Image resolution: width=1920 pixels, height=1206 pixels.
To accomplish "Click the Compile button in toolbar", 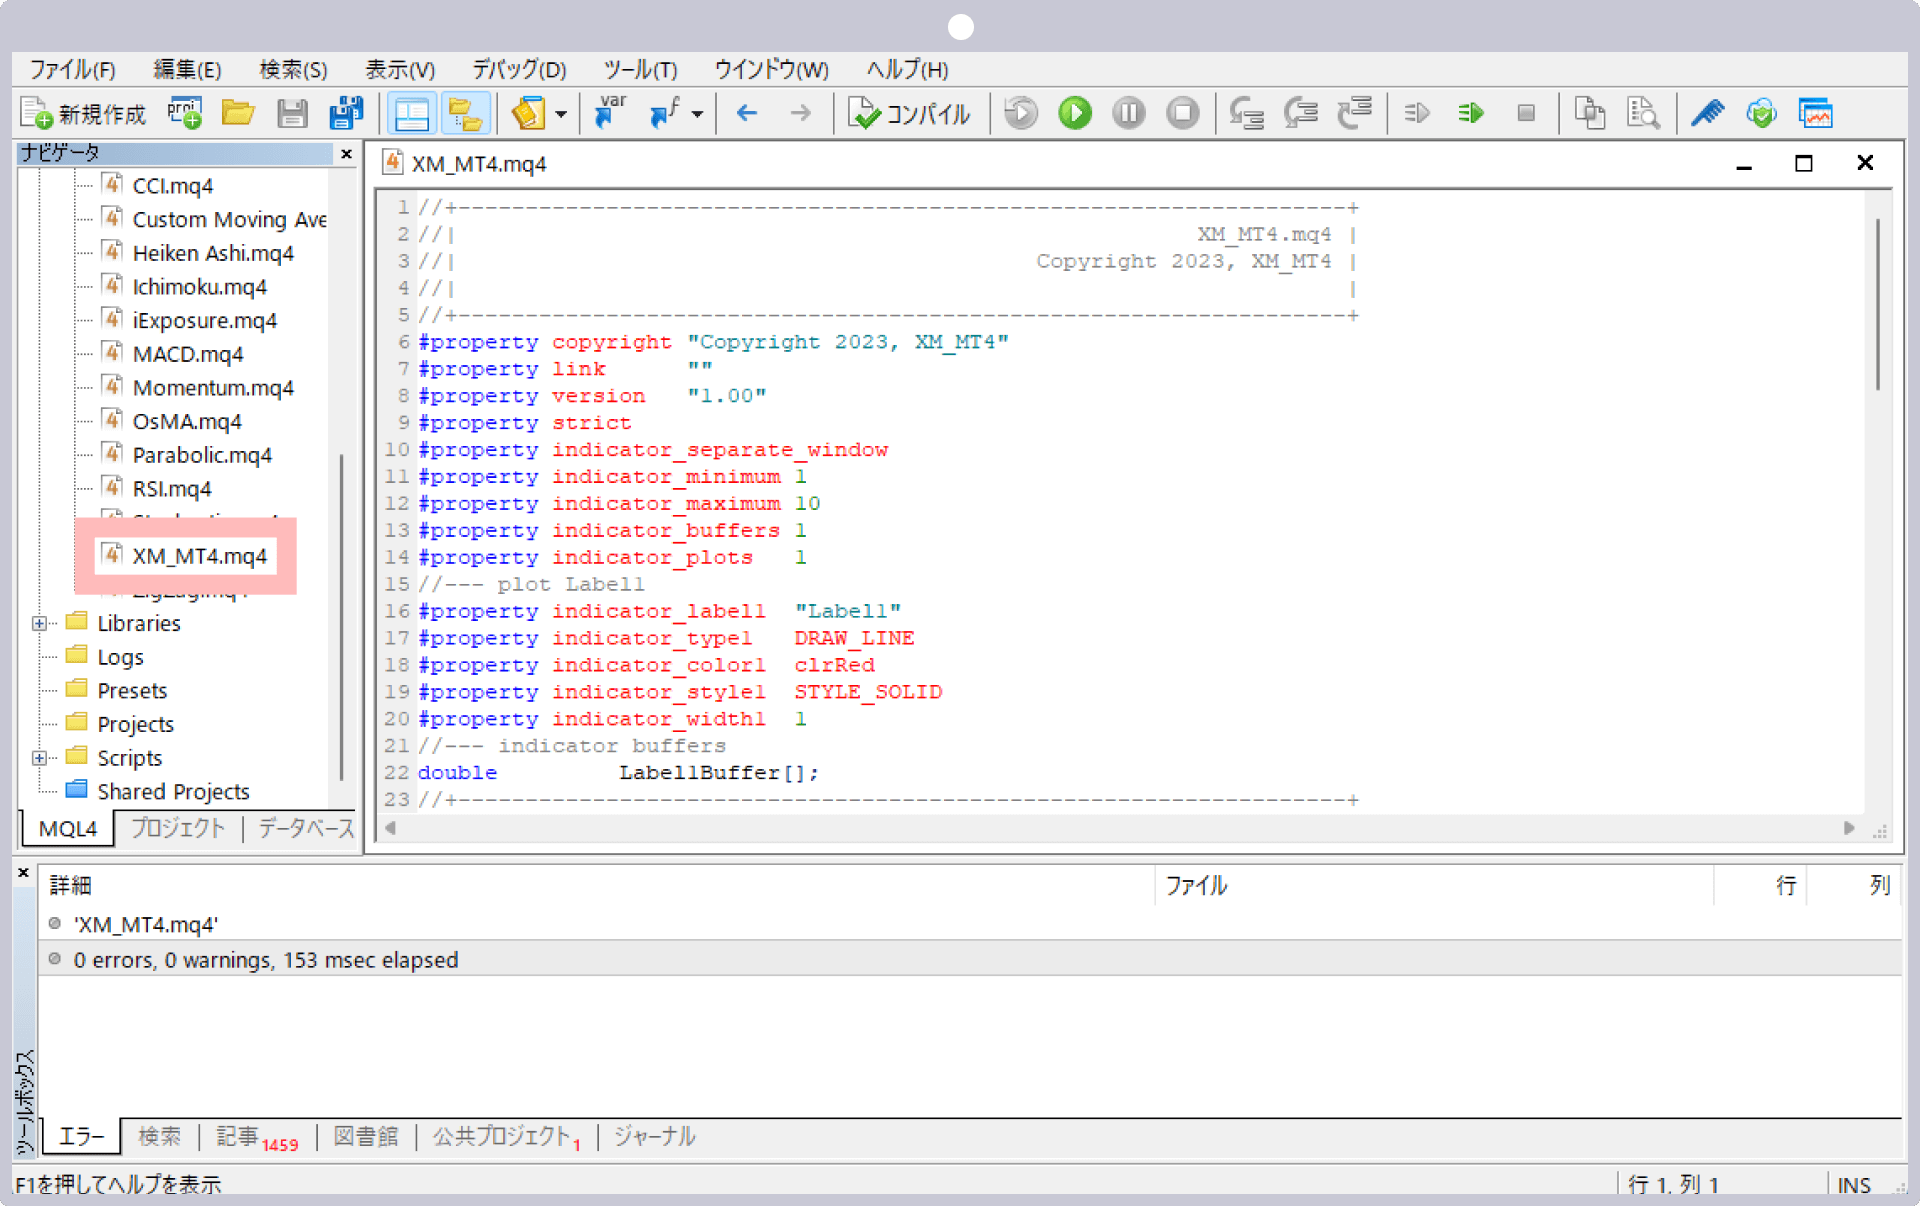I will (x=909, y=114).
